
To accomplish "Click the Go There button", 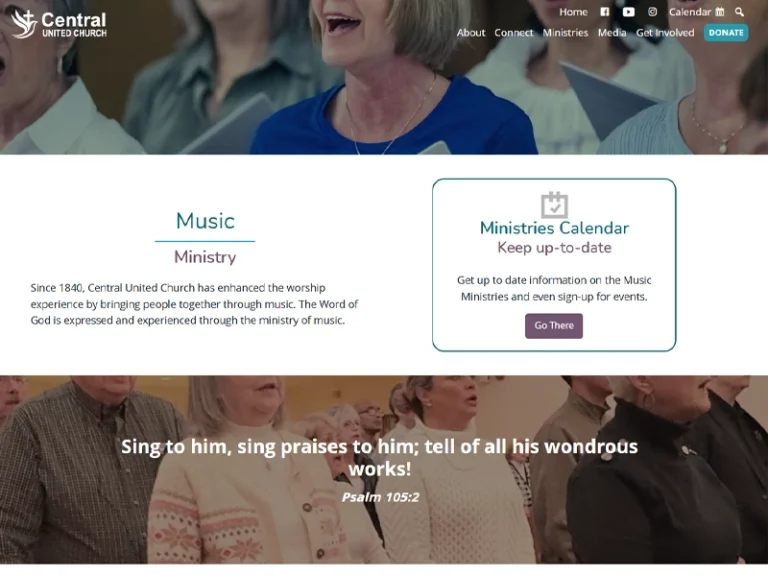I will point(554,326).
